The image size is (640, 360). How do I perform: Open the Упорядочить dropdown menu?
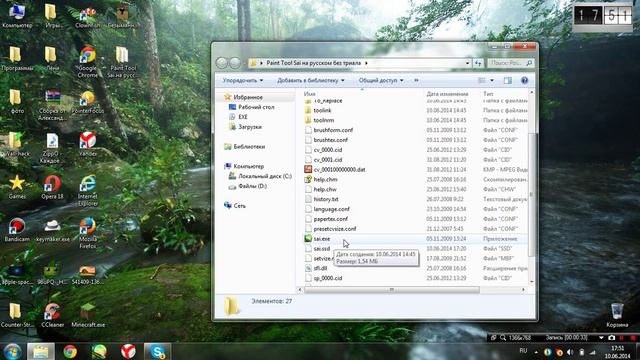pyautogui.click(x=243, y=80)
